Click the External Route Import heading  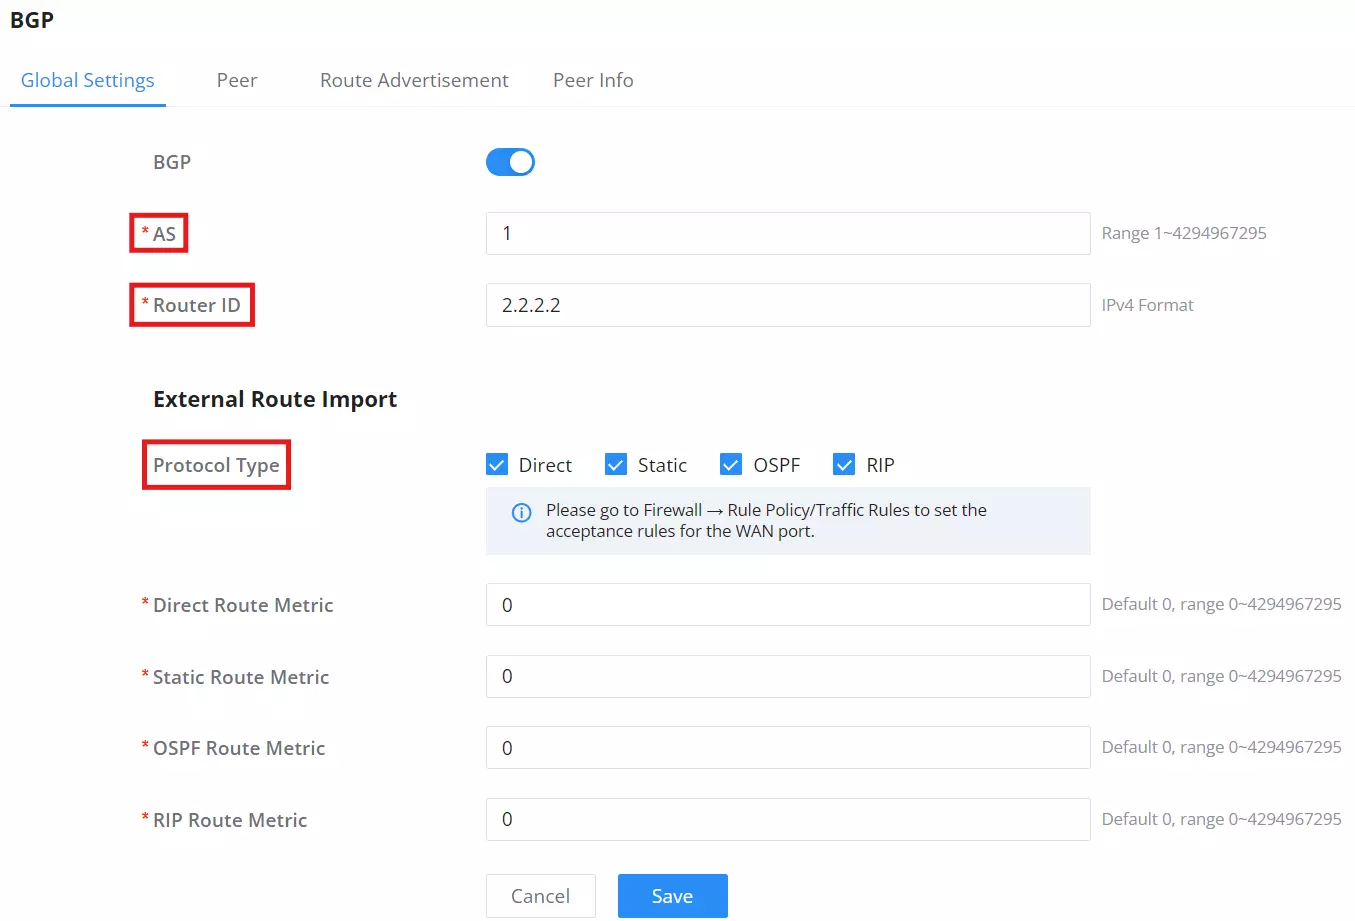coord(275,399)
